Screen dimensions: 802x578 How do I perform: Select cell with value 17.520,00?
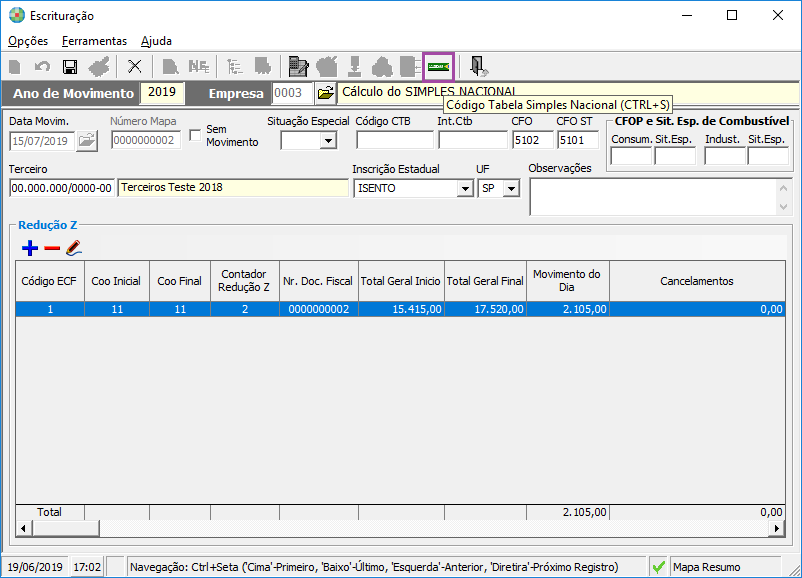tap(485, 309)
